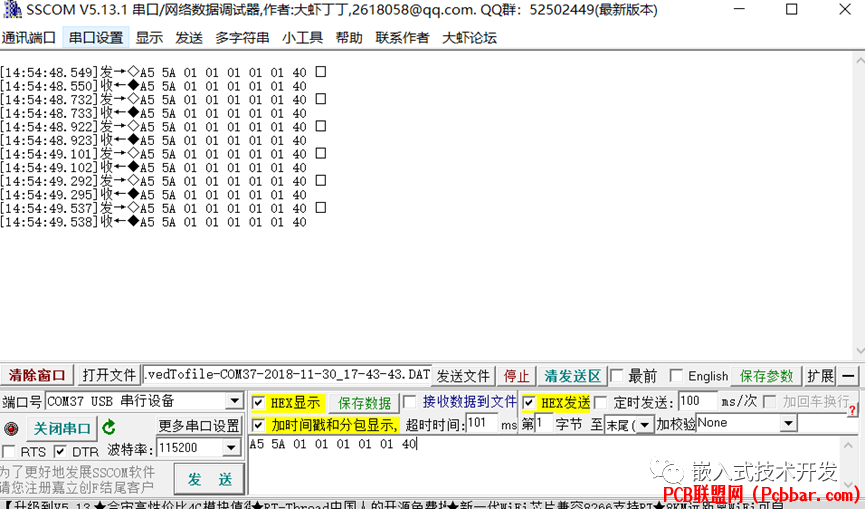This screenshot has height=509, width=865.
Task: Click the 定时发送 interval field showing 100
Action: click(x=698, y=401)
